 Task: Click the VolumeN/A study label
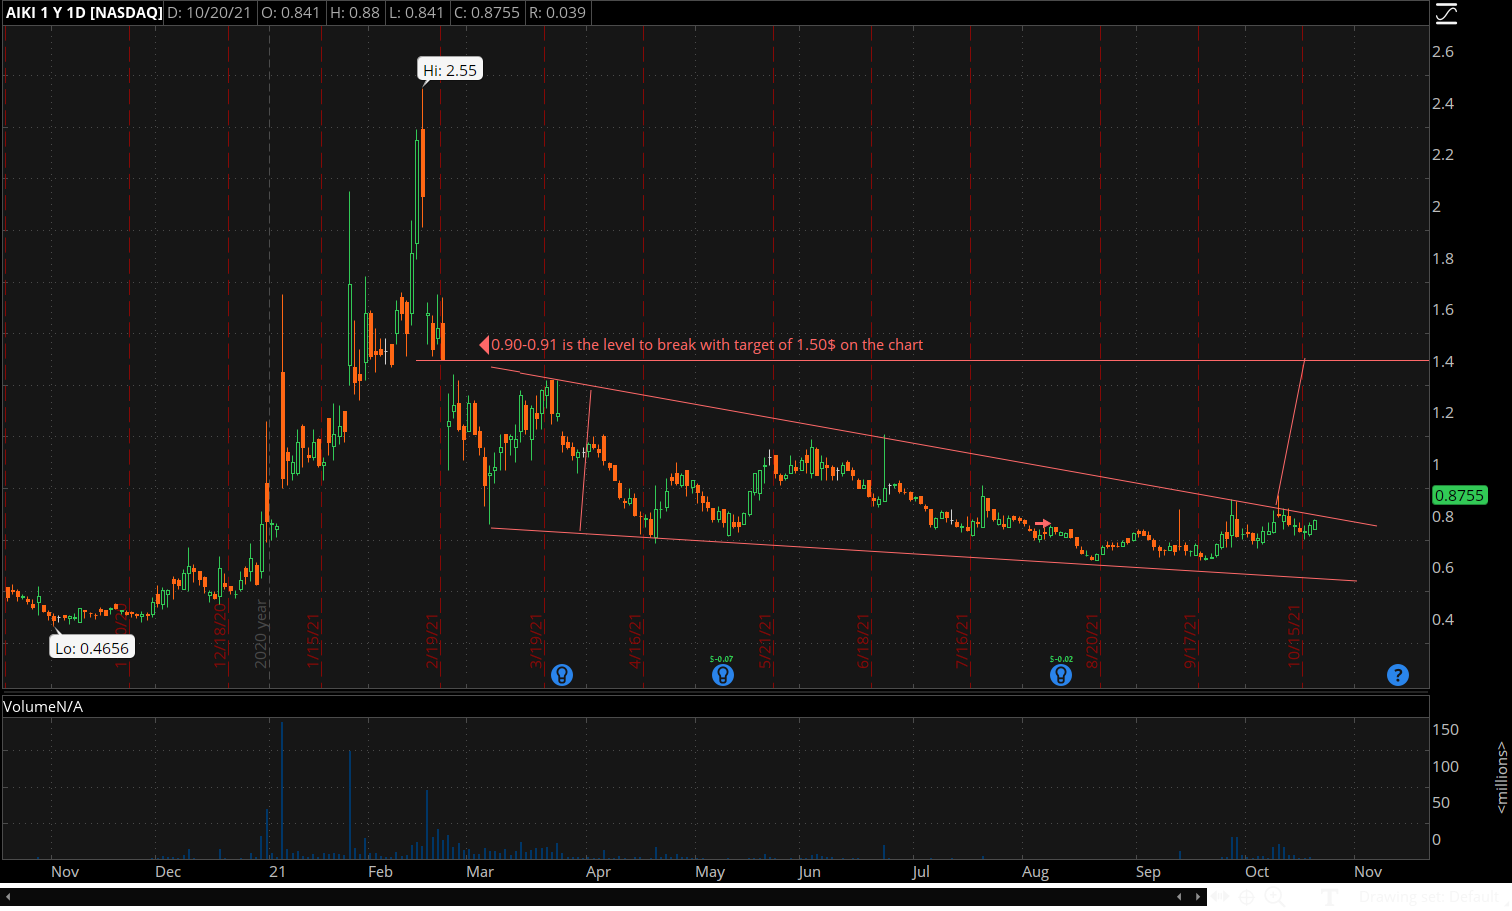coord(43,706)
